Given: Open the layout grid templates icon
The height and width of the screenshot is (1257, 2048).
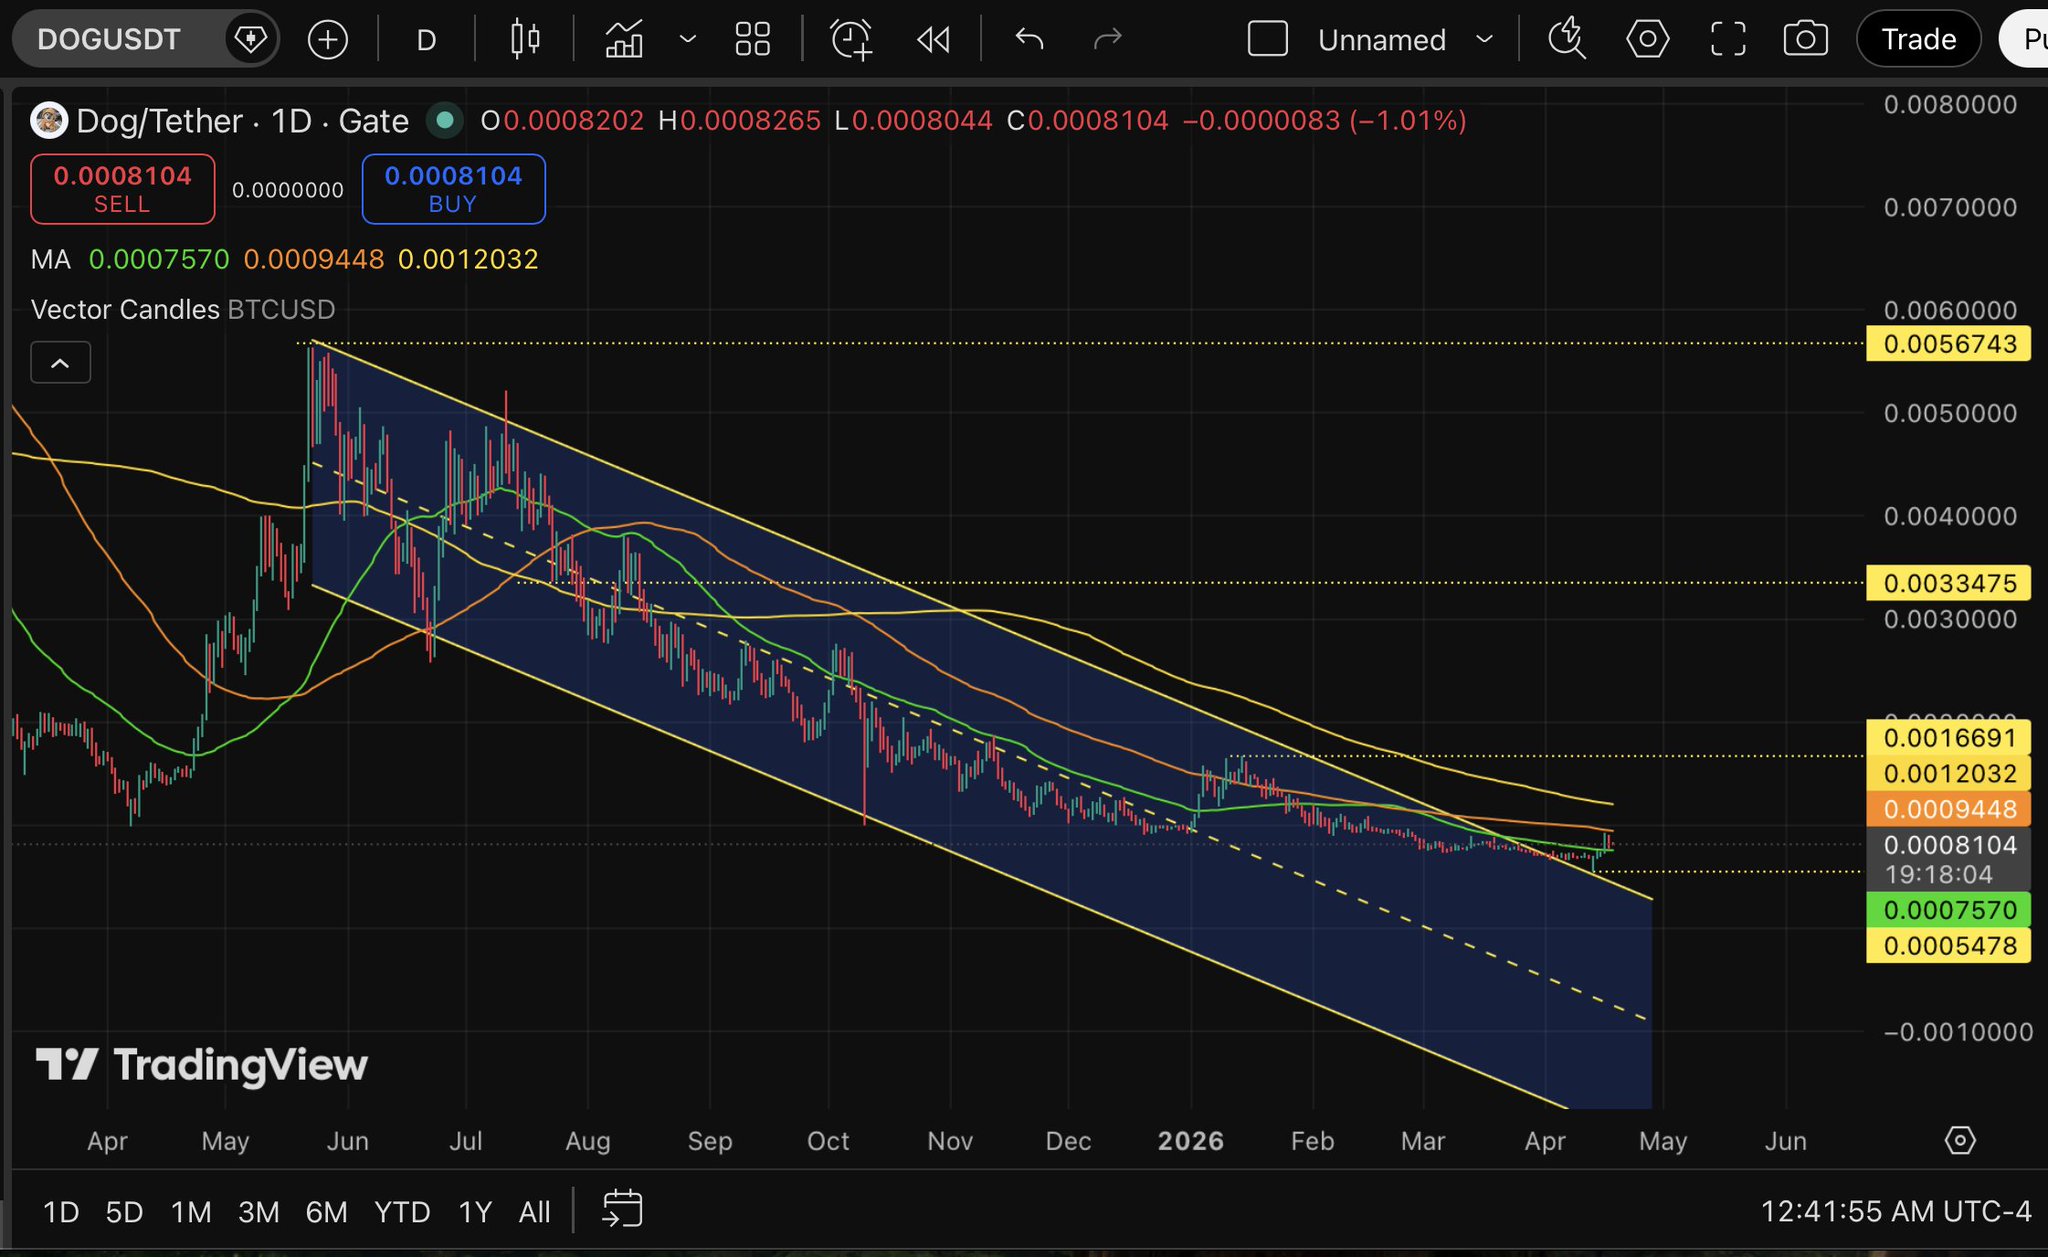Looking at the screenshot, I should point(752,40).
